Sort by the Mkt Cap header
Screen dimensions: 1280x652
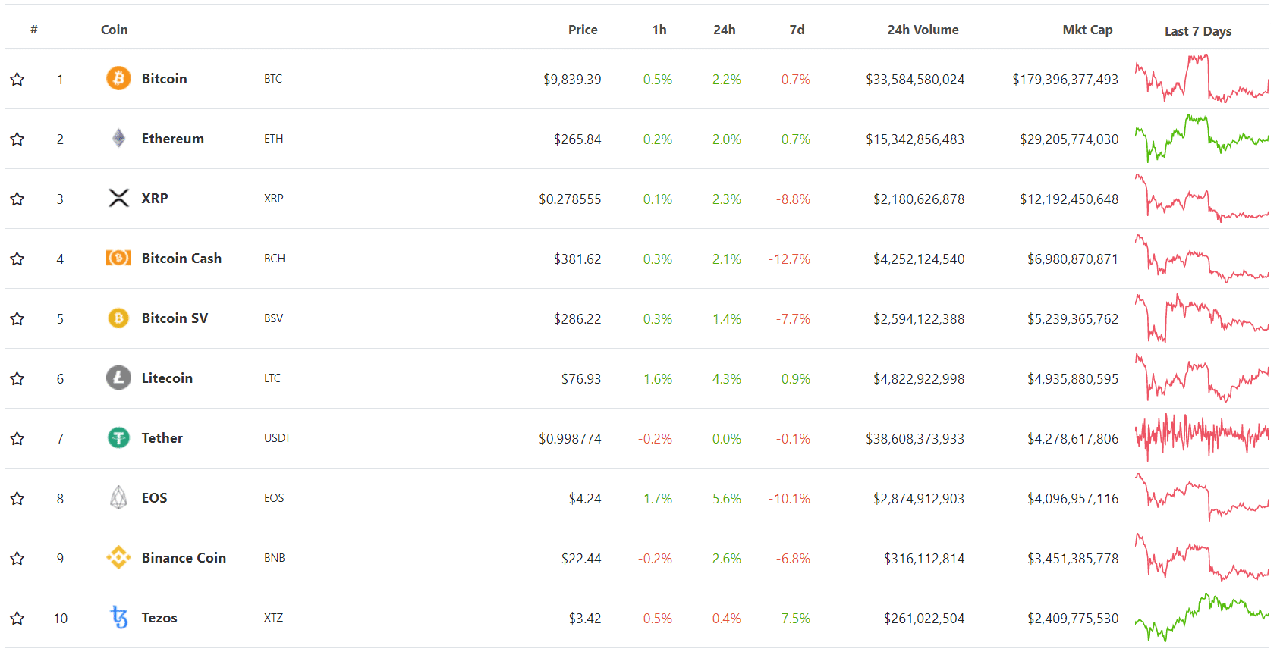pos(1088,30)
